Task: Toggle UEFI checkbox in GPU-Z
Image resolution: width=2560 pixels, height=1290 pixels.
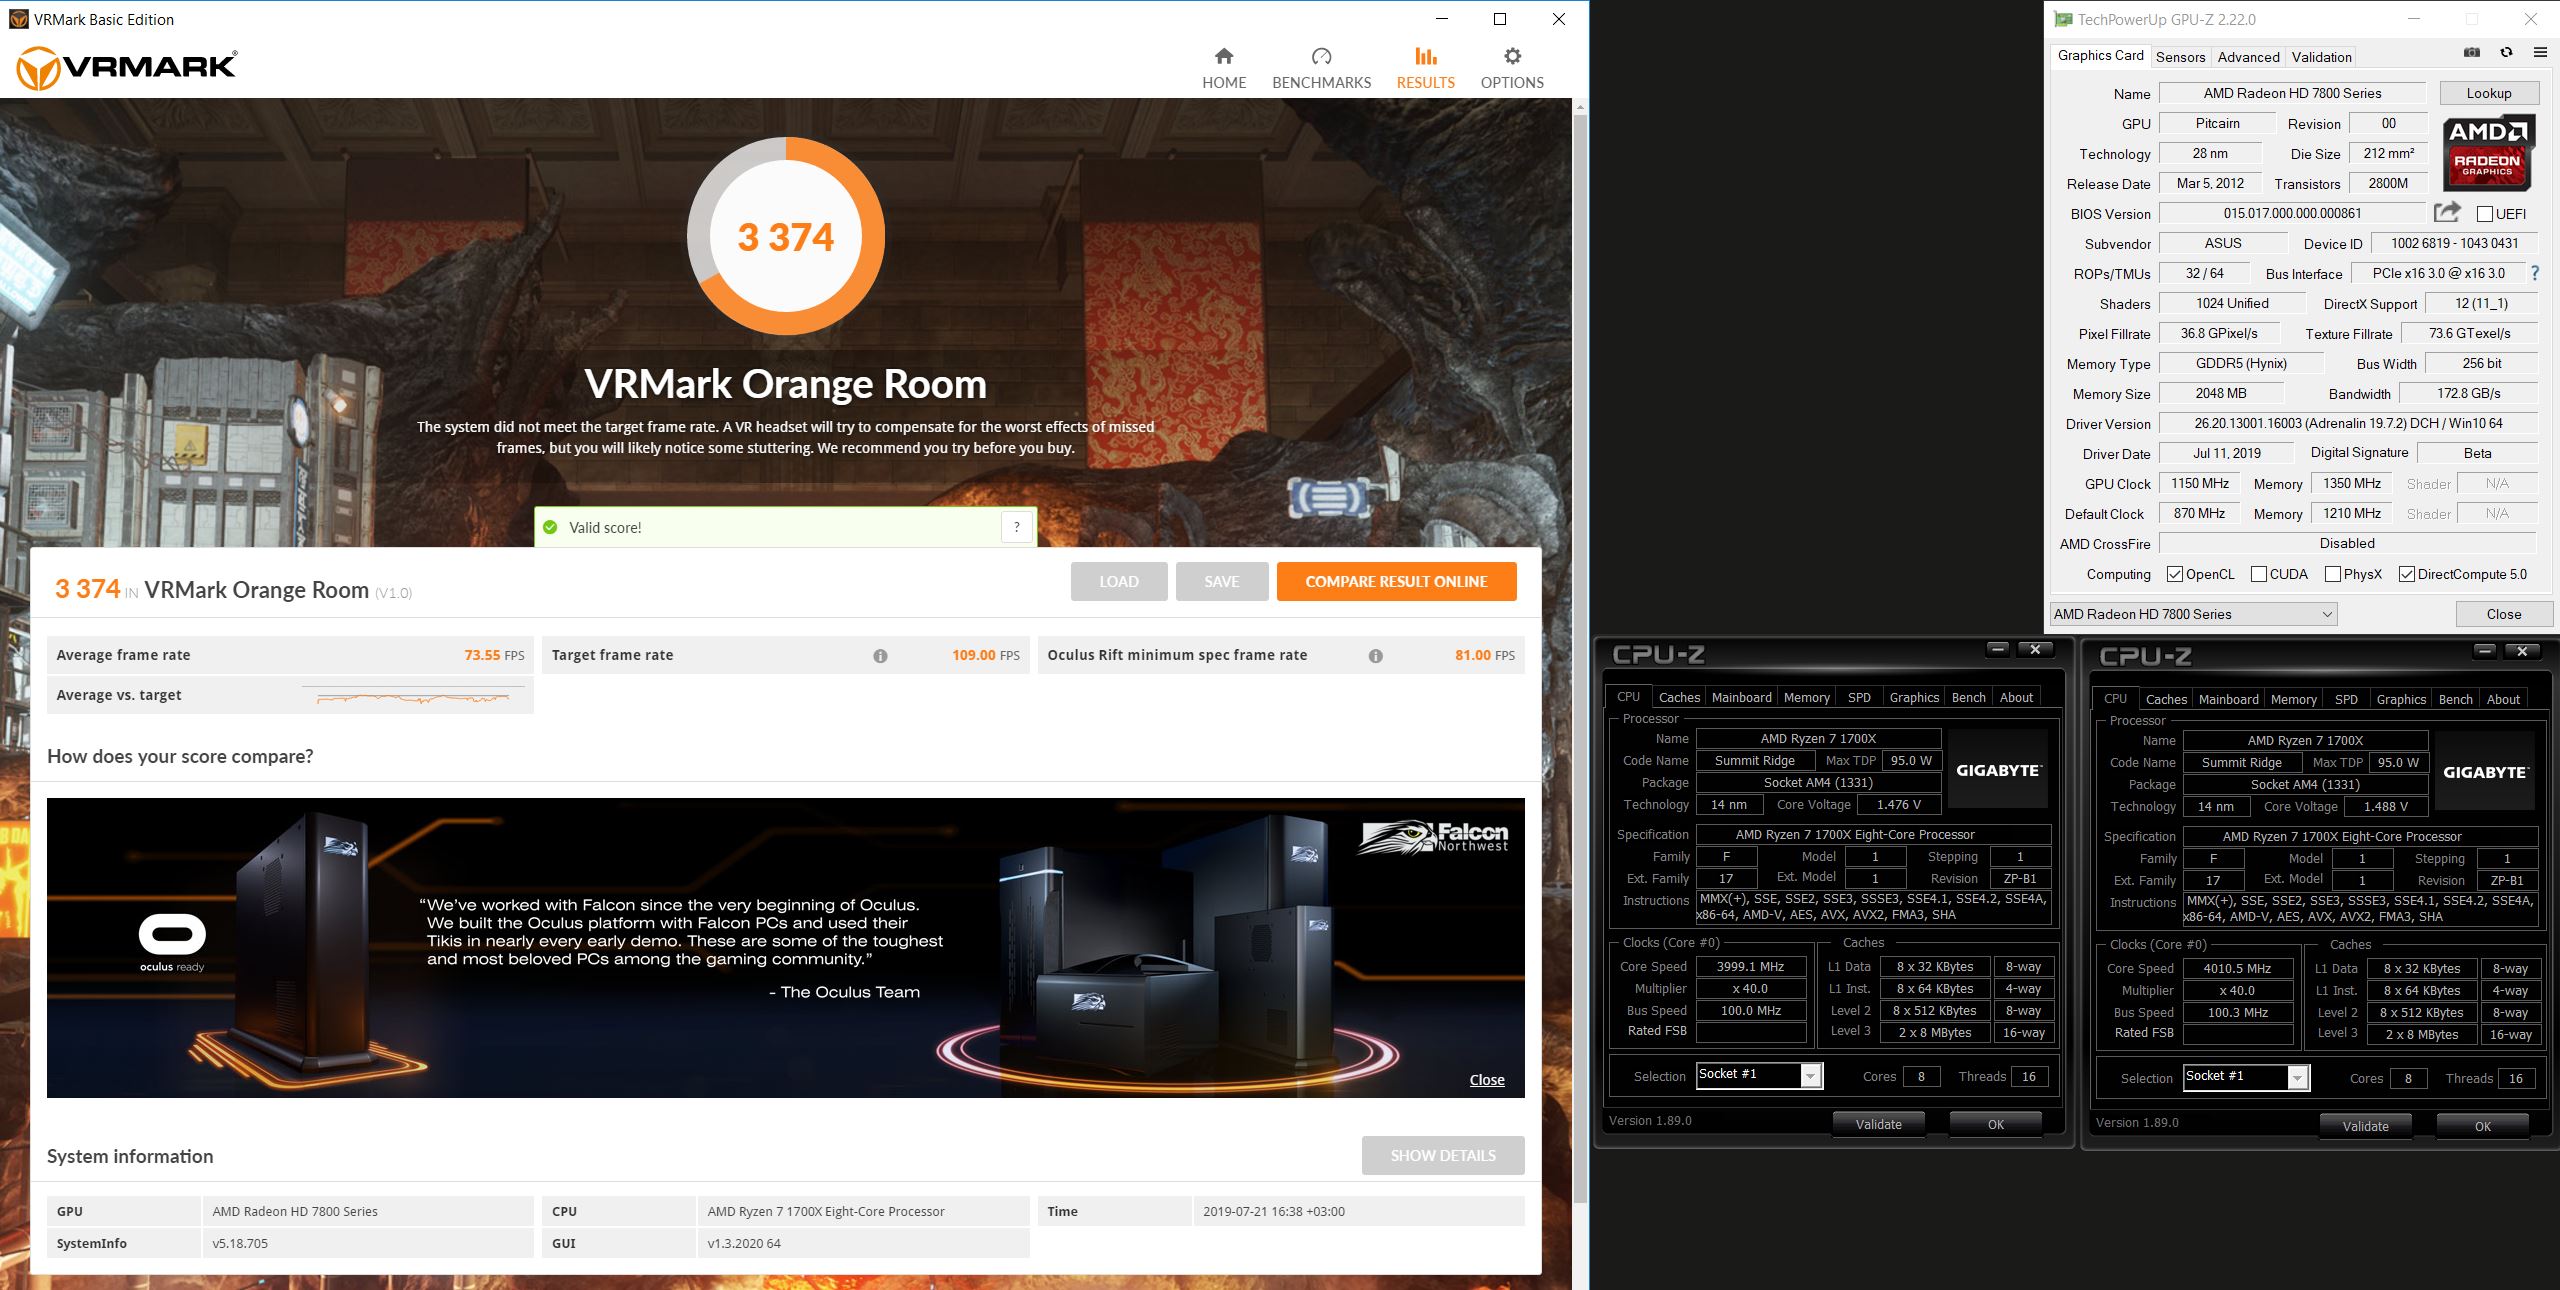Action: pos(2484,214)
